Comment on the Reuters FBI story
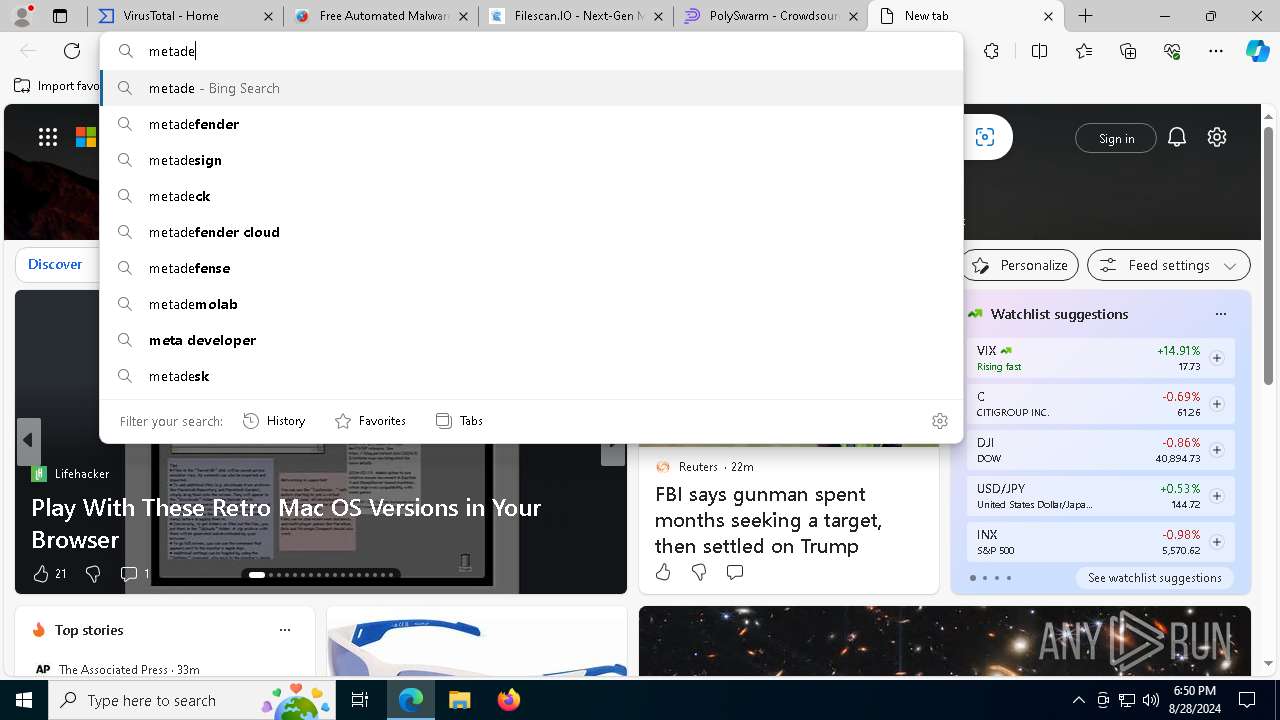This screenshot has width=1280, height=720. tap(735, 572)
